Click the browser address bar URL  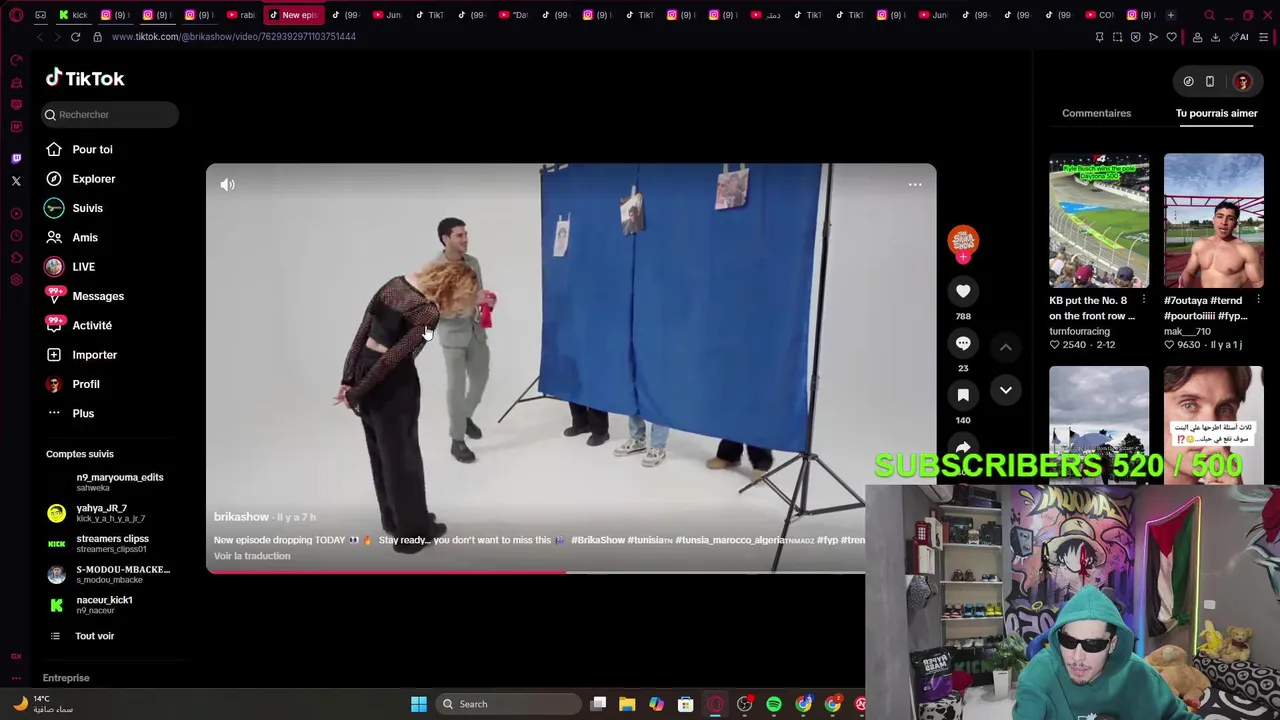coord(234,37)
